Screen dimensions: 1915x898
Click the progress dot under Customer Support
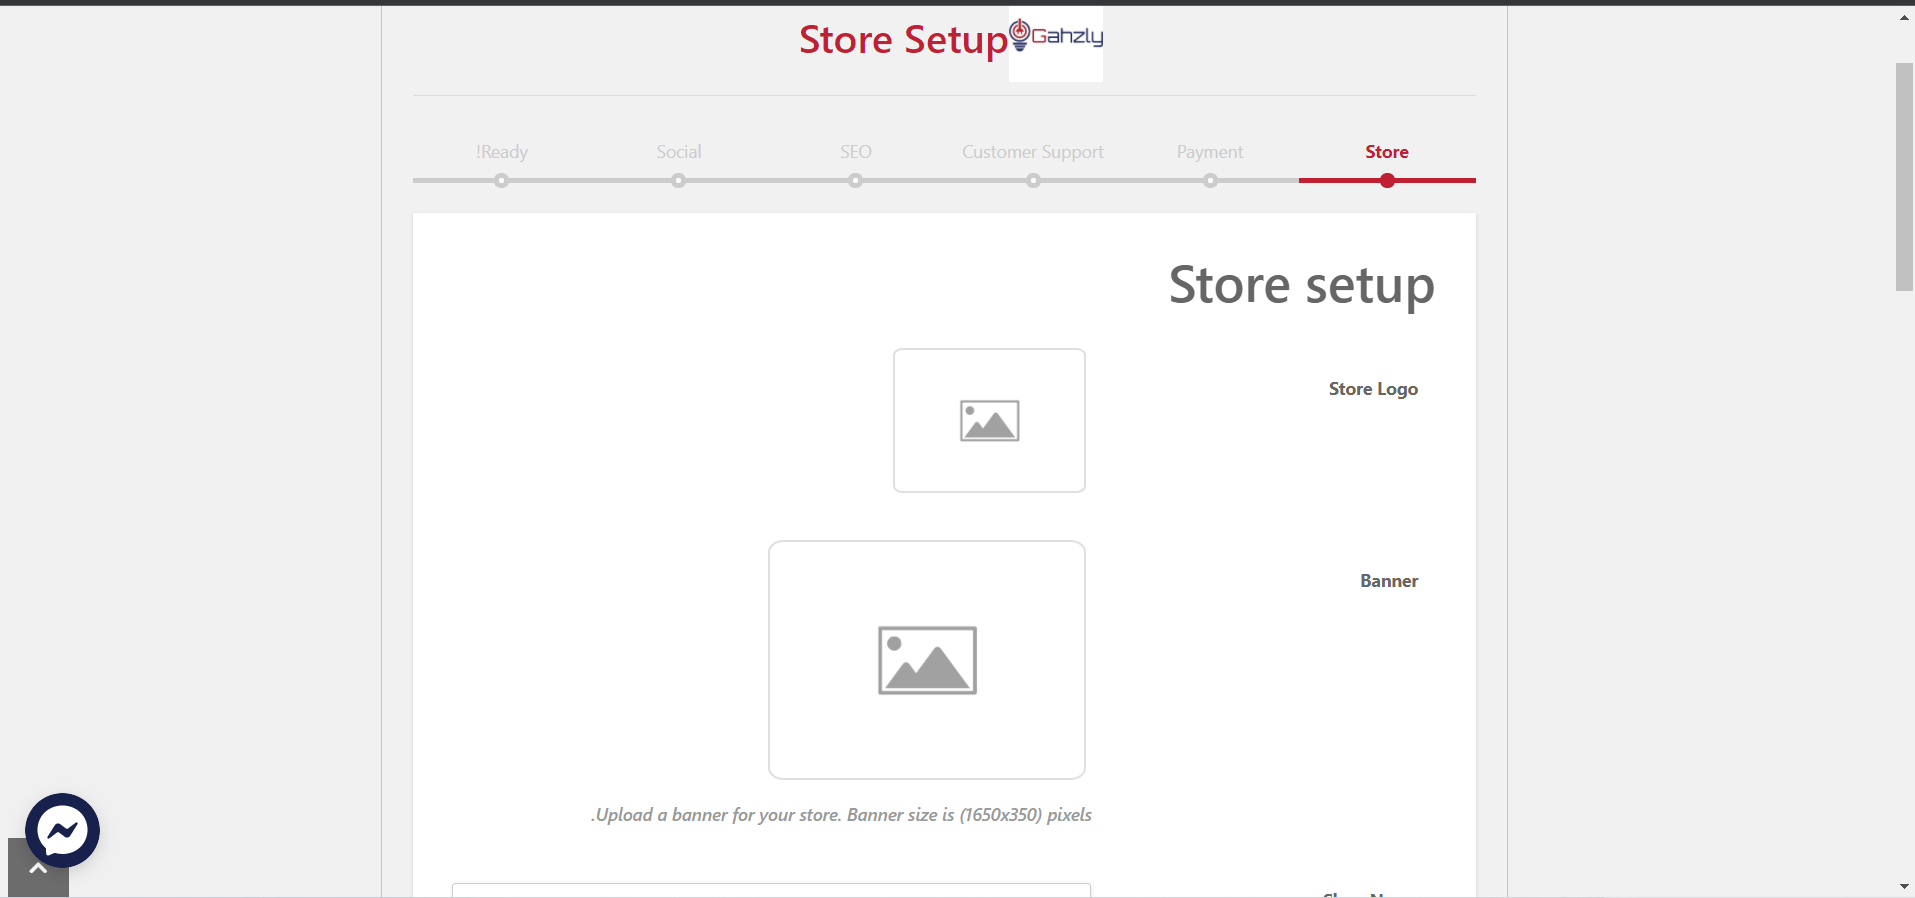pyautogui.click(x=1033, y=181)
